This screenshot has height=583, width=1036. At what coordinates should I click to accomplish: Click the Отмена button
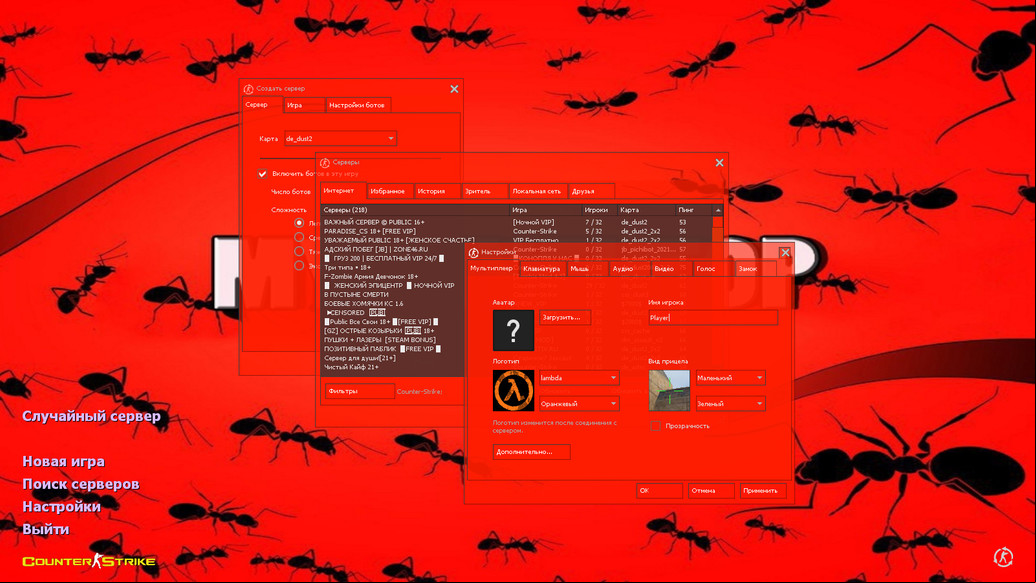tap(710, 490)
